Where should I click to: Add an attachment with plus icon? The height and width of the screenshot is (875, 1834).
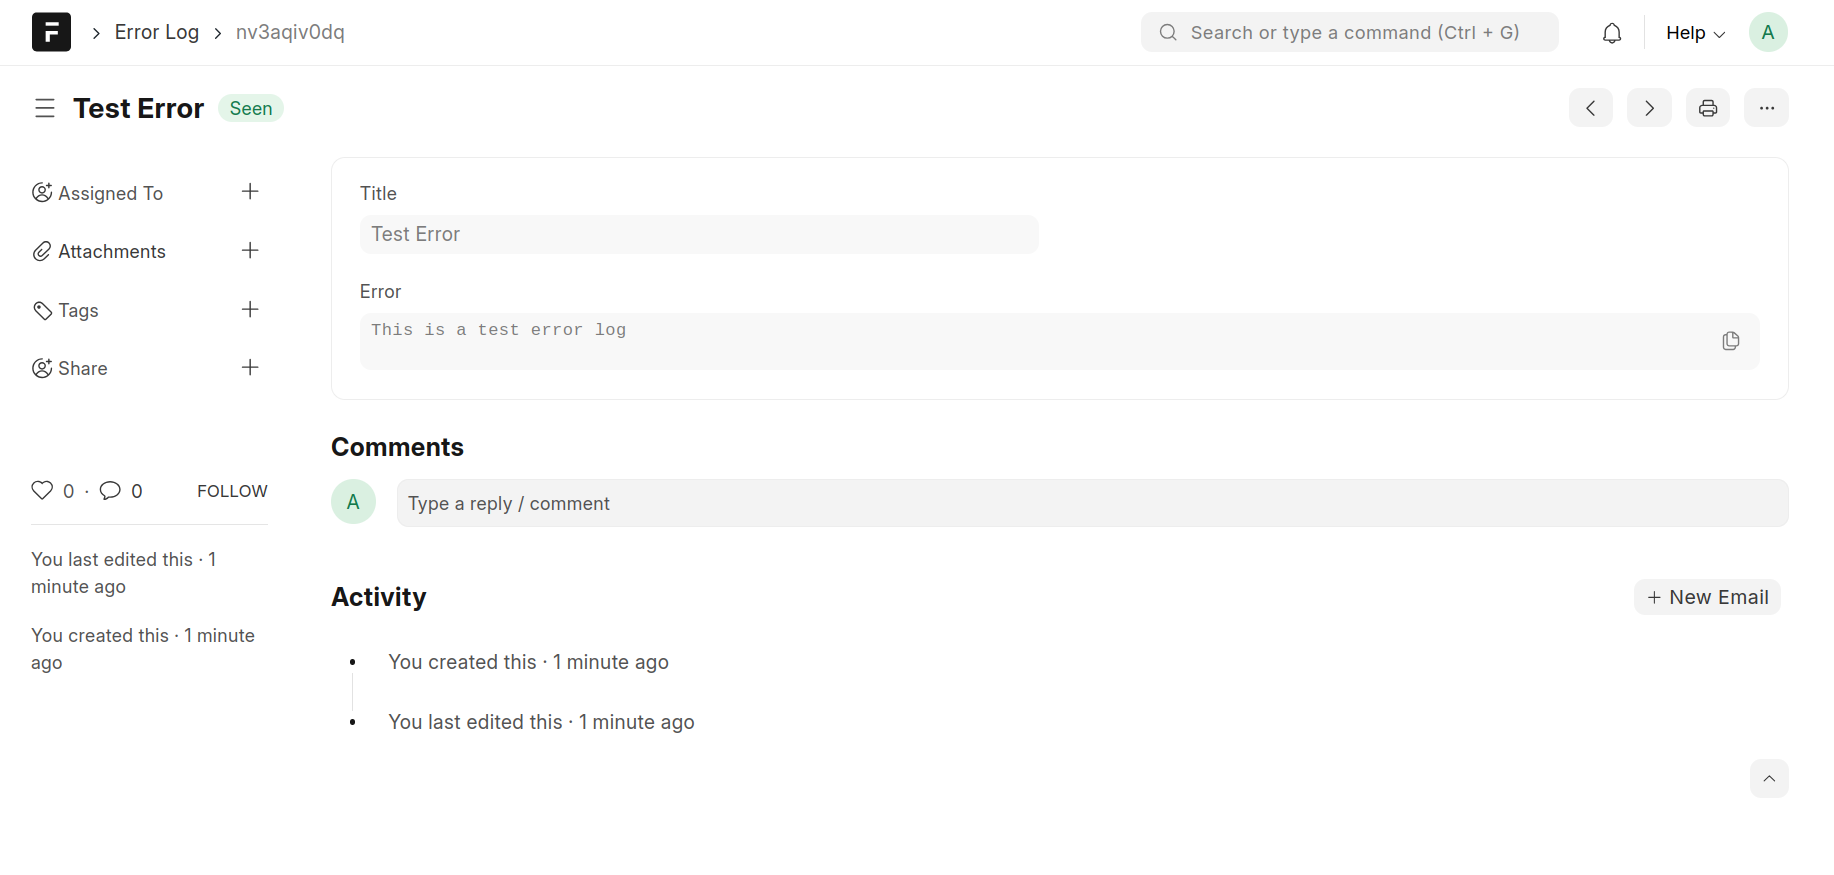click(250, 251)
